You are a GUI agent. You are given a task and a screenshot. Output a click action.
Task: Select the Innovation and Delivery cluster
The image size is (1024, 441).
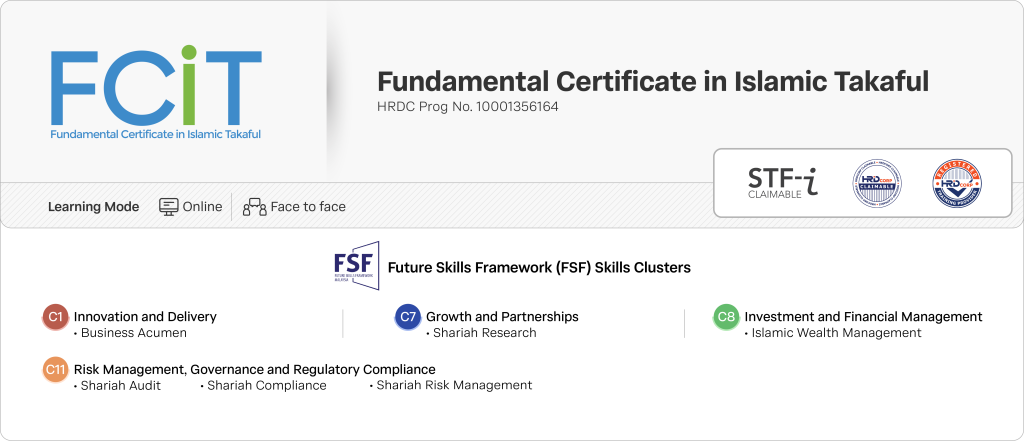(x=145, y=317)
